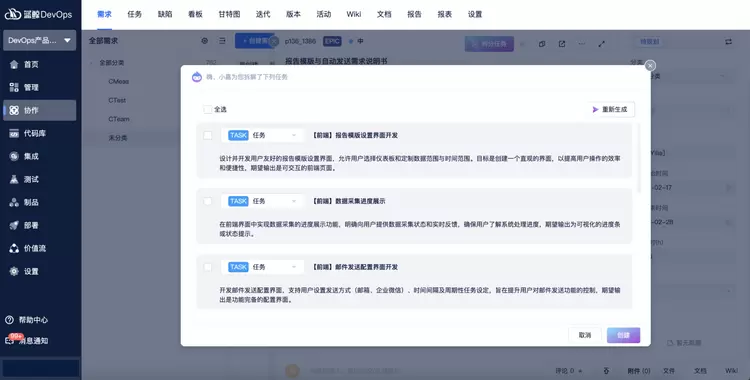The height and width of the screenshot is (380, 750).
Task: Click the 文件 link at bottom right
Action: coord(669,370)
